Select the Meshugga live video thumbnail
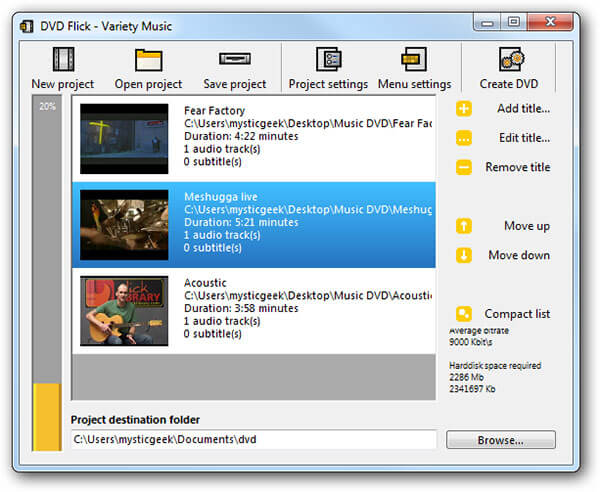 (124, 225)
